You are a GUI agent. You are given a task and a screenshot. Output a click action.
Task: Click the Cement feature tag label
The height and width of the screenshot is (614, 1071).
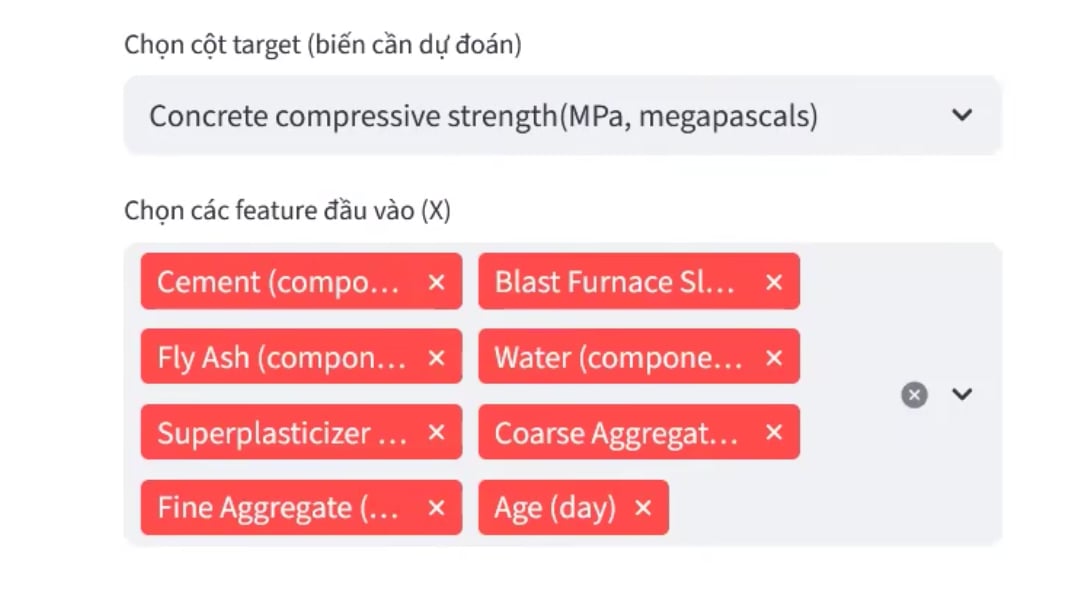pos(278,282)
